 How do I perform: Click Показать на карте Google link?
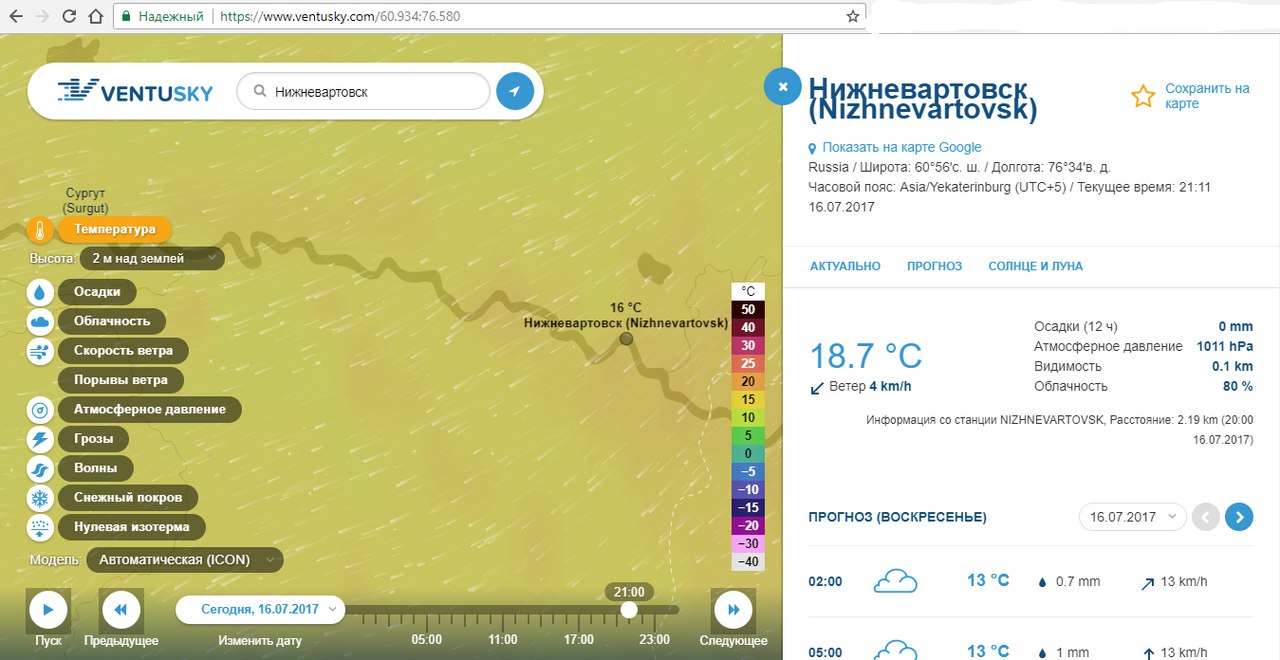902,147
